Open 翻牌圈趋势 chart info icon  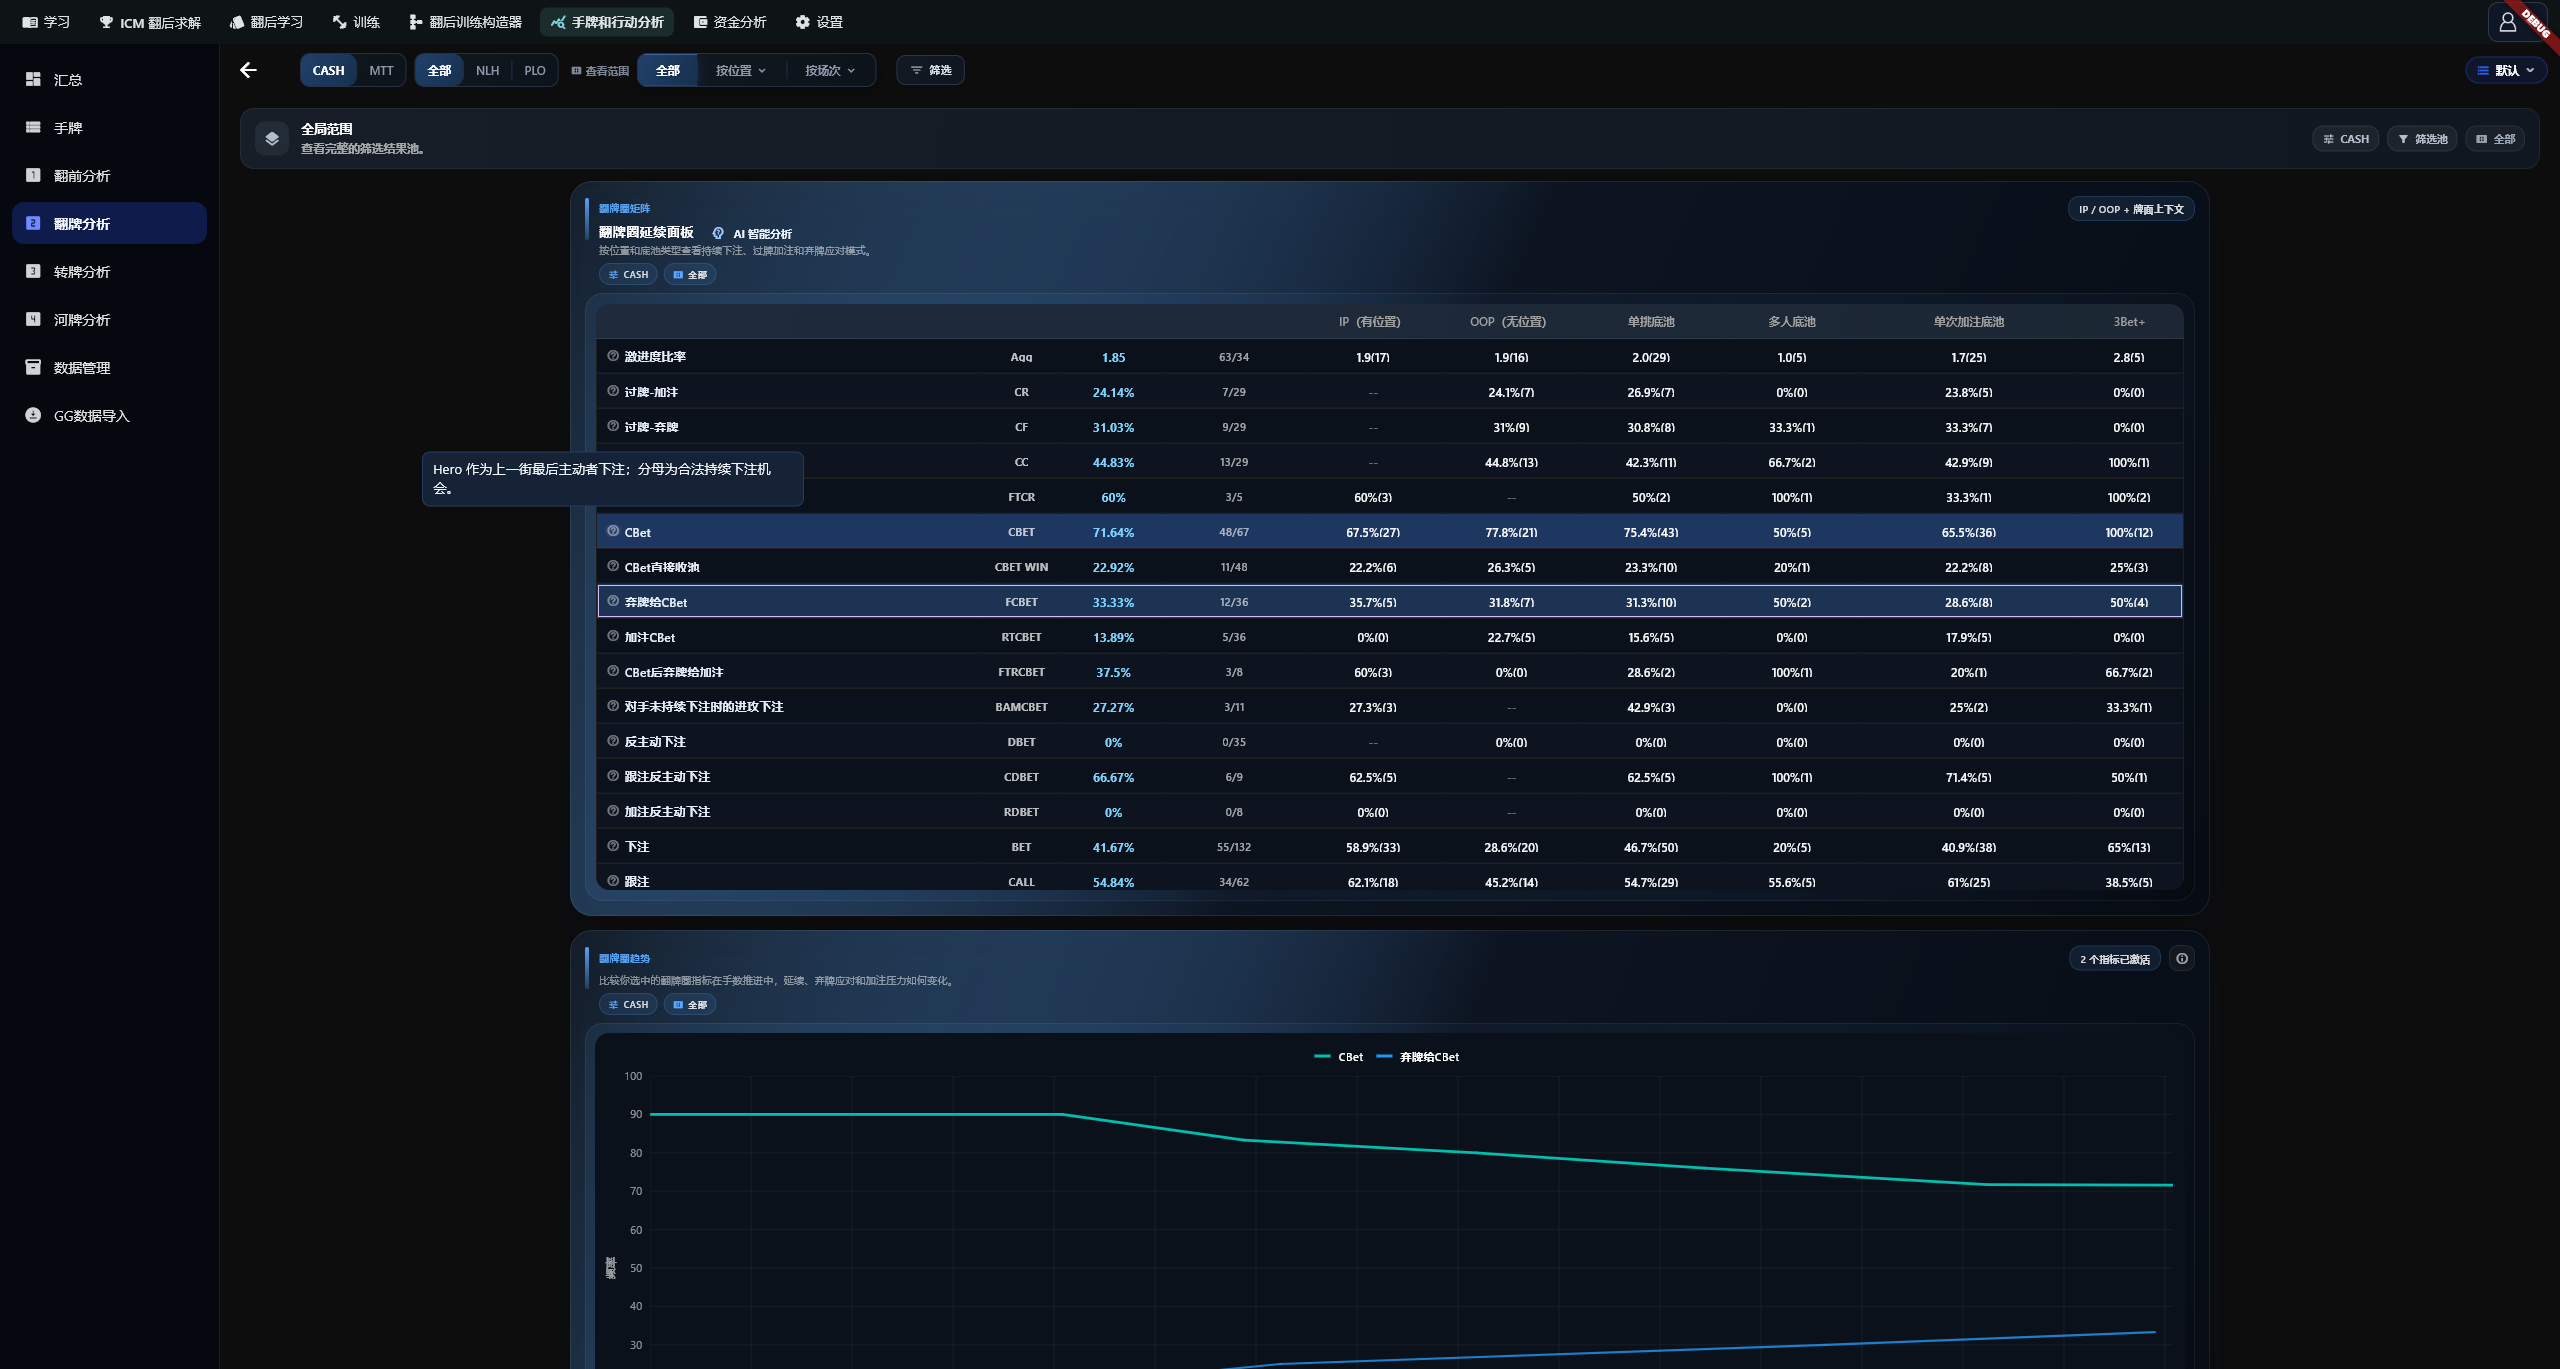2182,958
